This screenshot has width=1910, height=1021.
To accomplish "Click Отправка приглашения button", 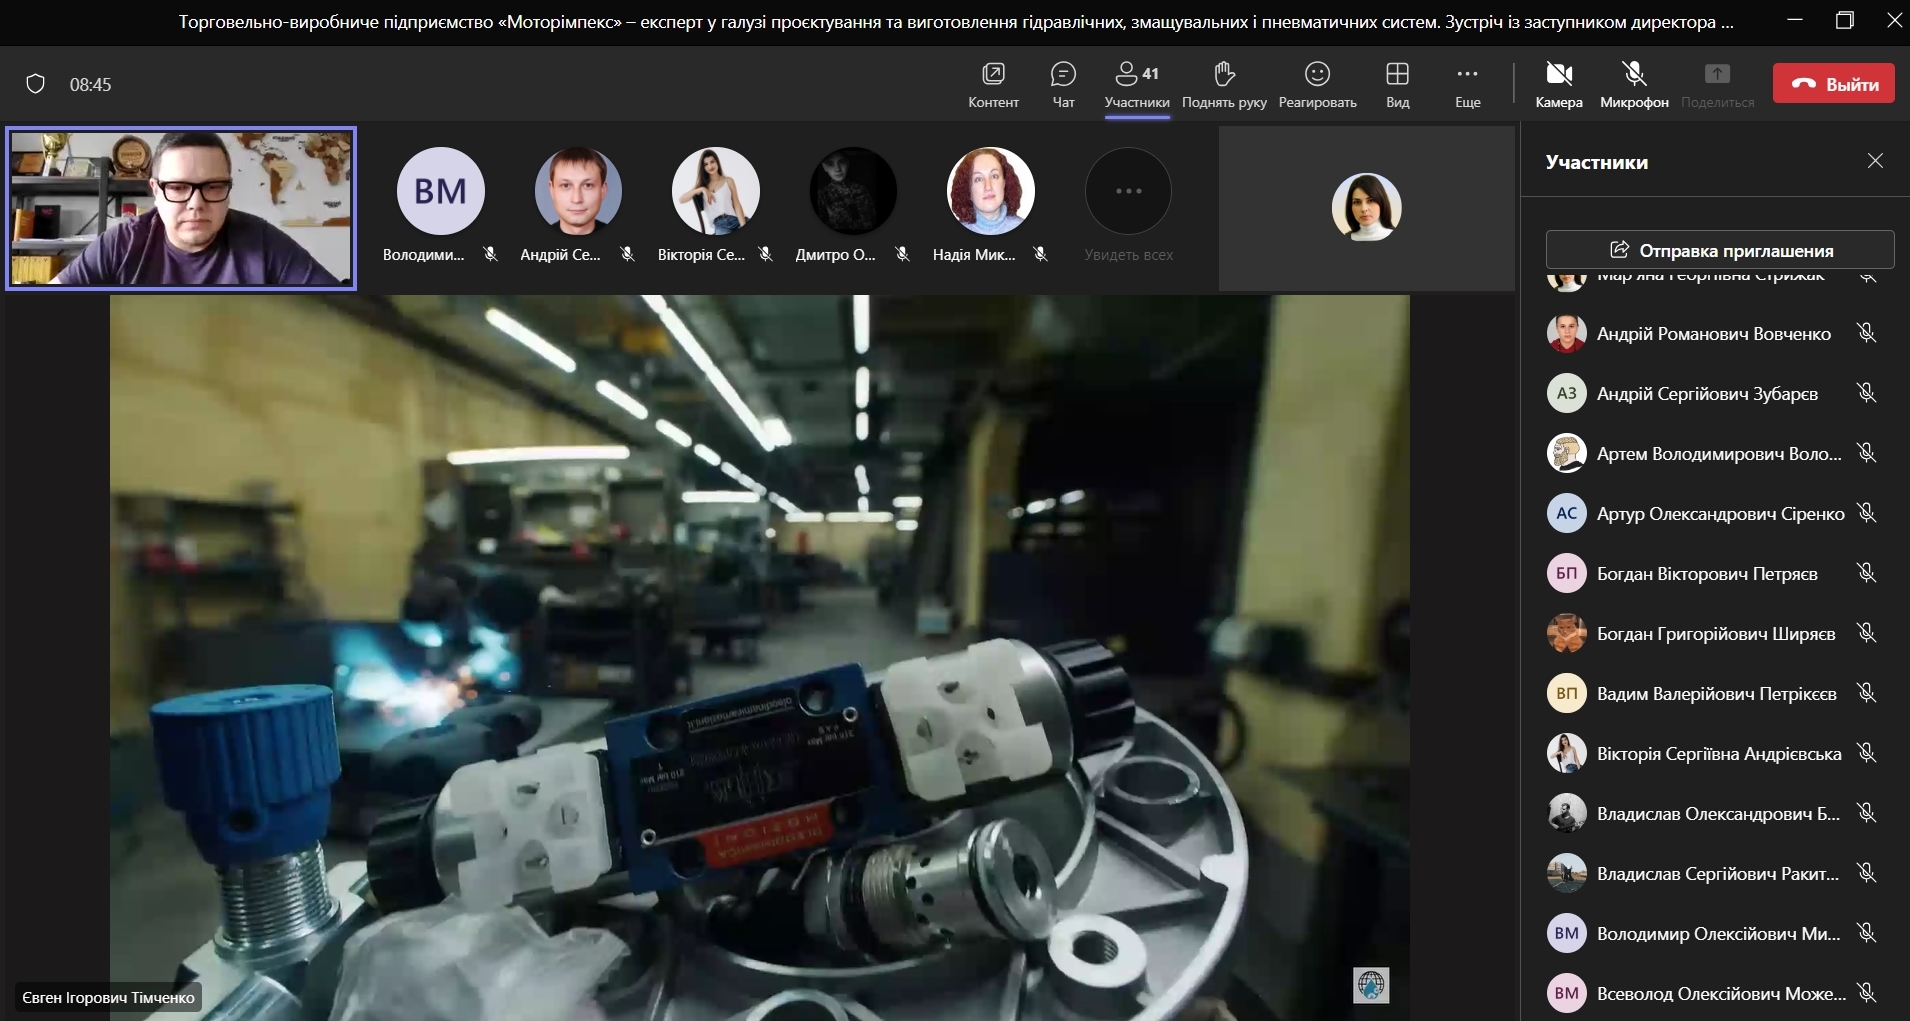I will 1720,250.
